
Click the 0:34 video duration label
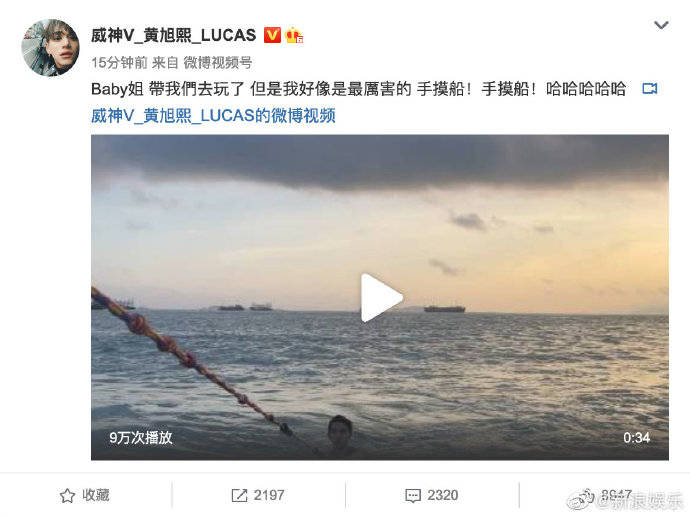(x=636, y=438)
